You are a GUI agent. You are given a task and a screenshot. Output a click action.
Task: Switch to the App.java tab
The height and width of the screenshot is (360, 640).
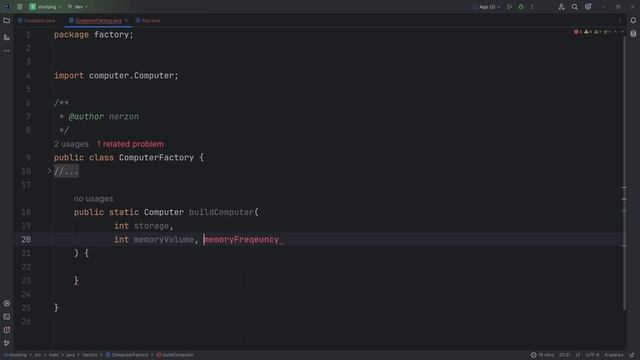point(148,20)
